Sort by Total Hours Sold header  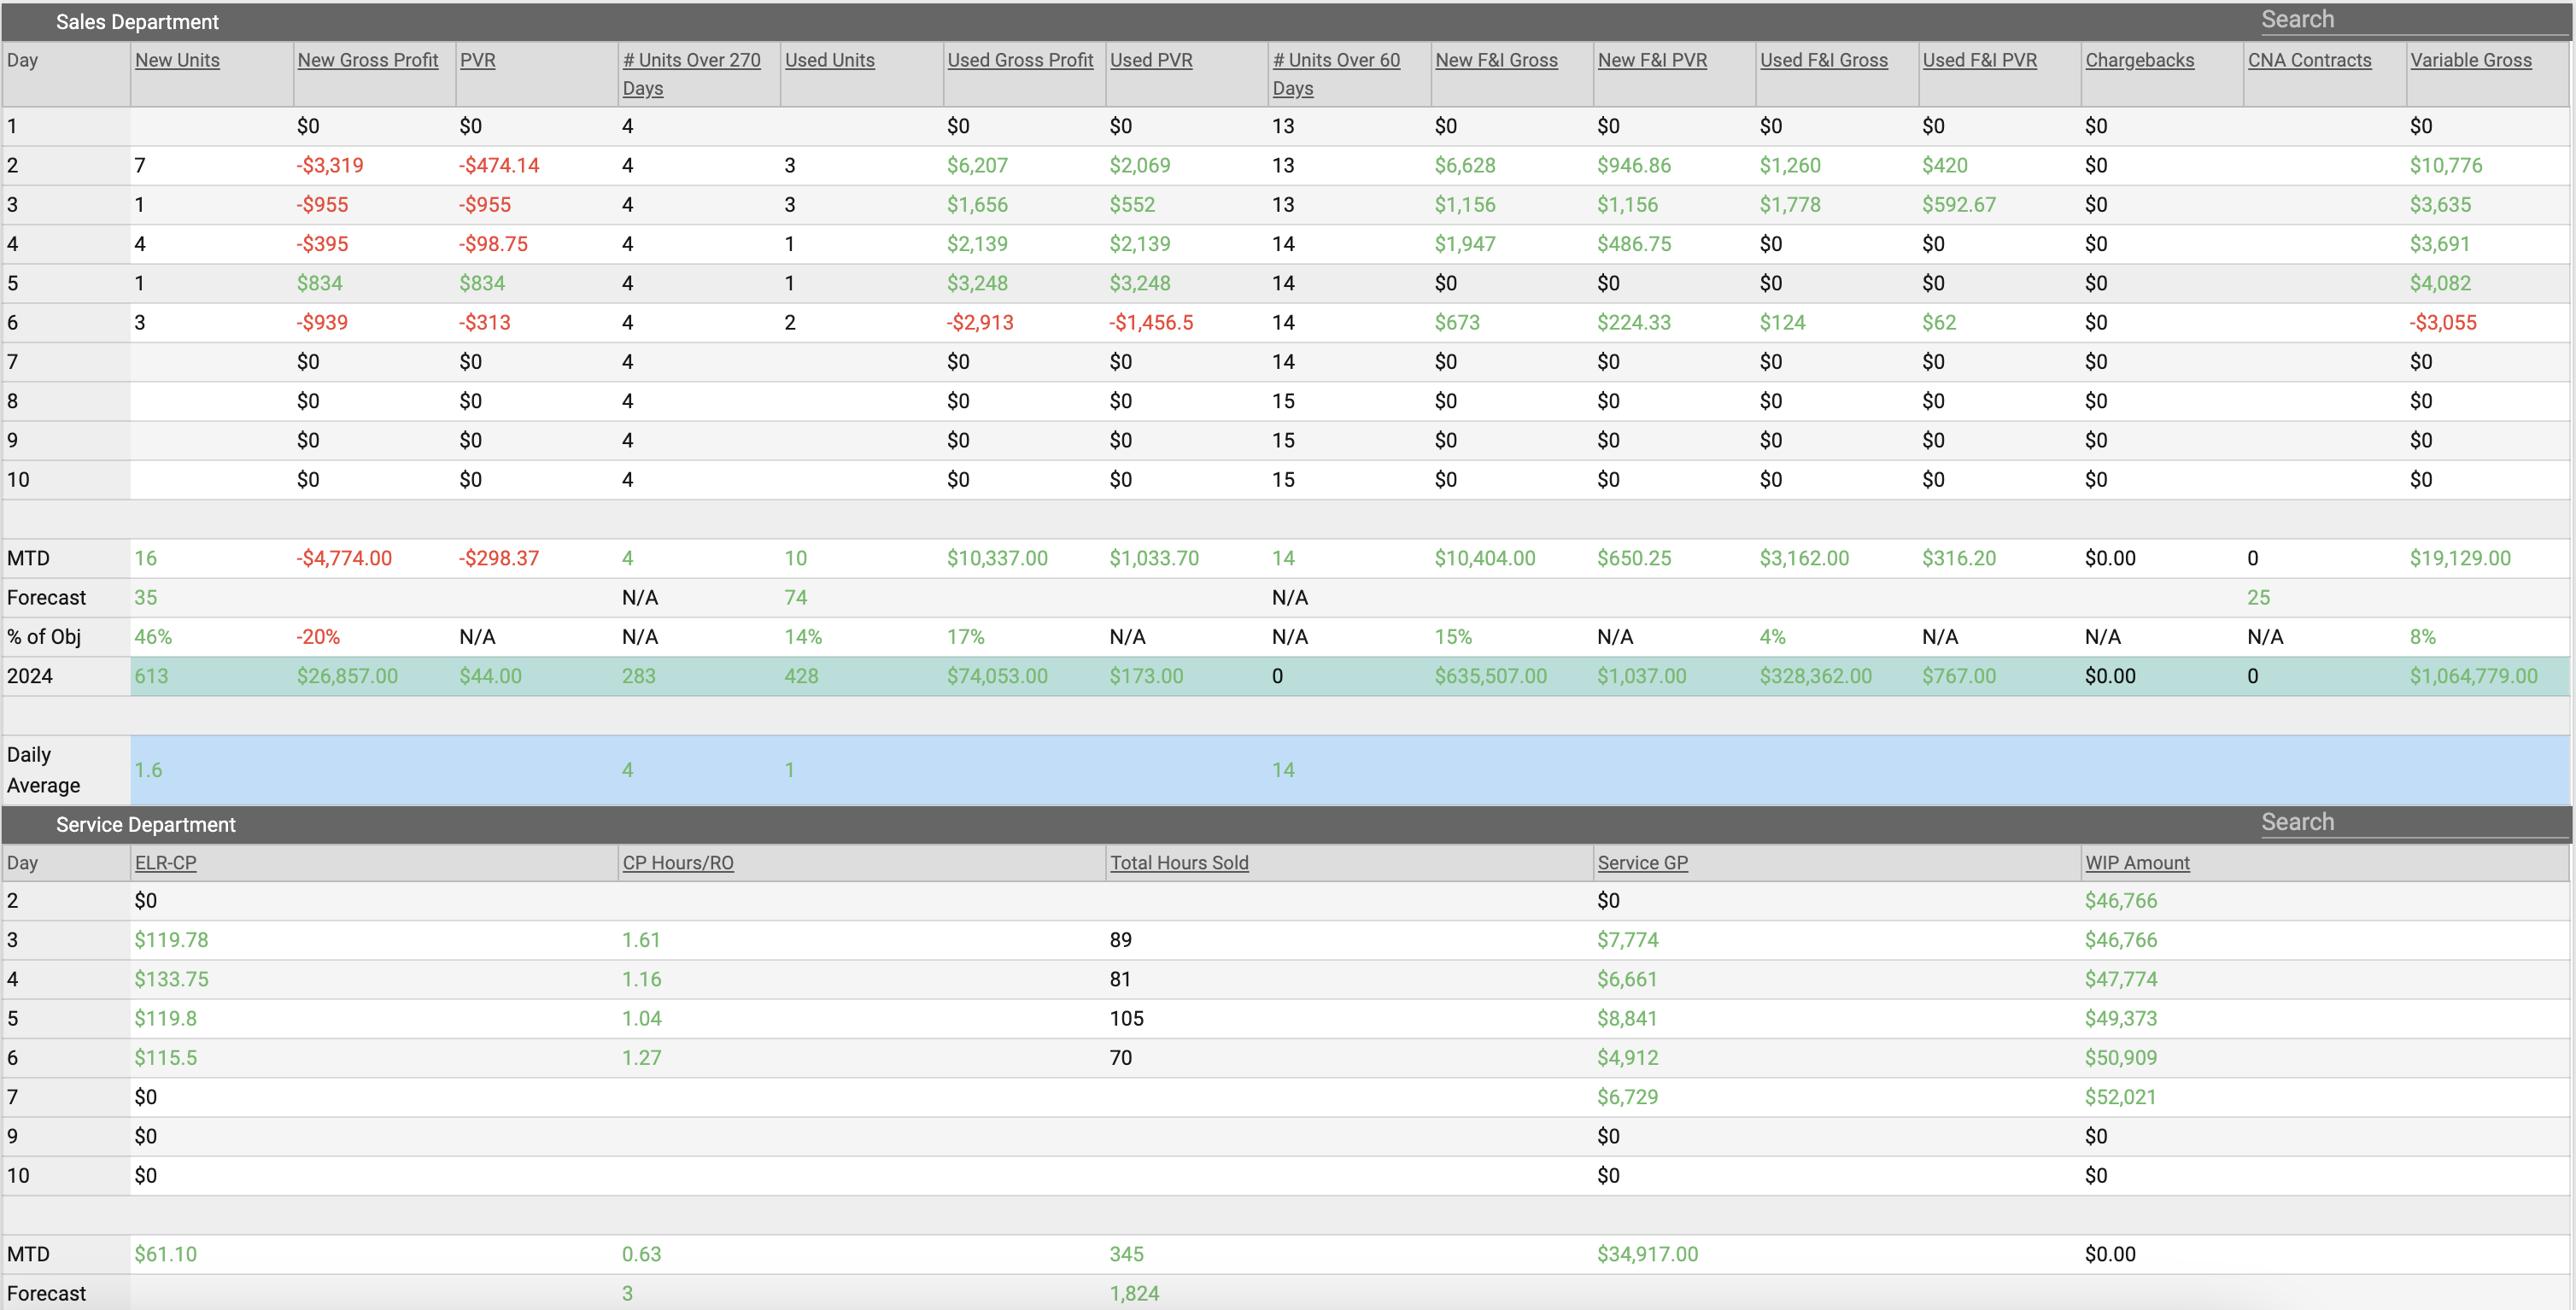click(x=1179, y=863)
